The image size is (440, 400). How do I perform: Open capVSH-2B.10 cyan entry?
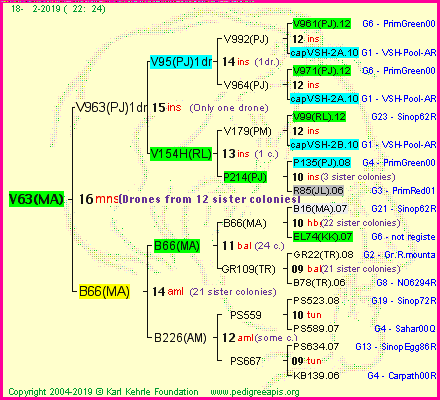click(x=324, y=145)
